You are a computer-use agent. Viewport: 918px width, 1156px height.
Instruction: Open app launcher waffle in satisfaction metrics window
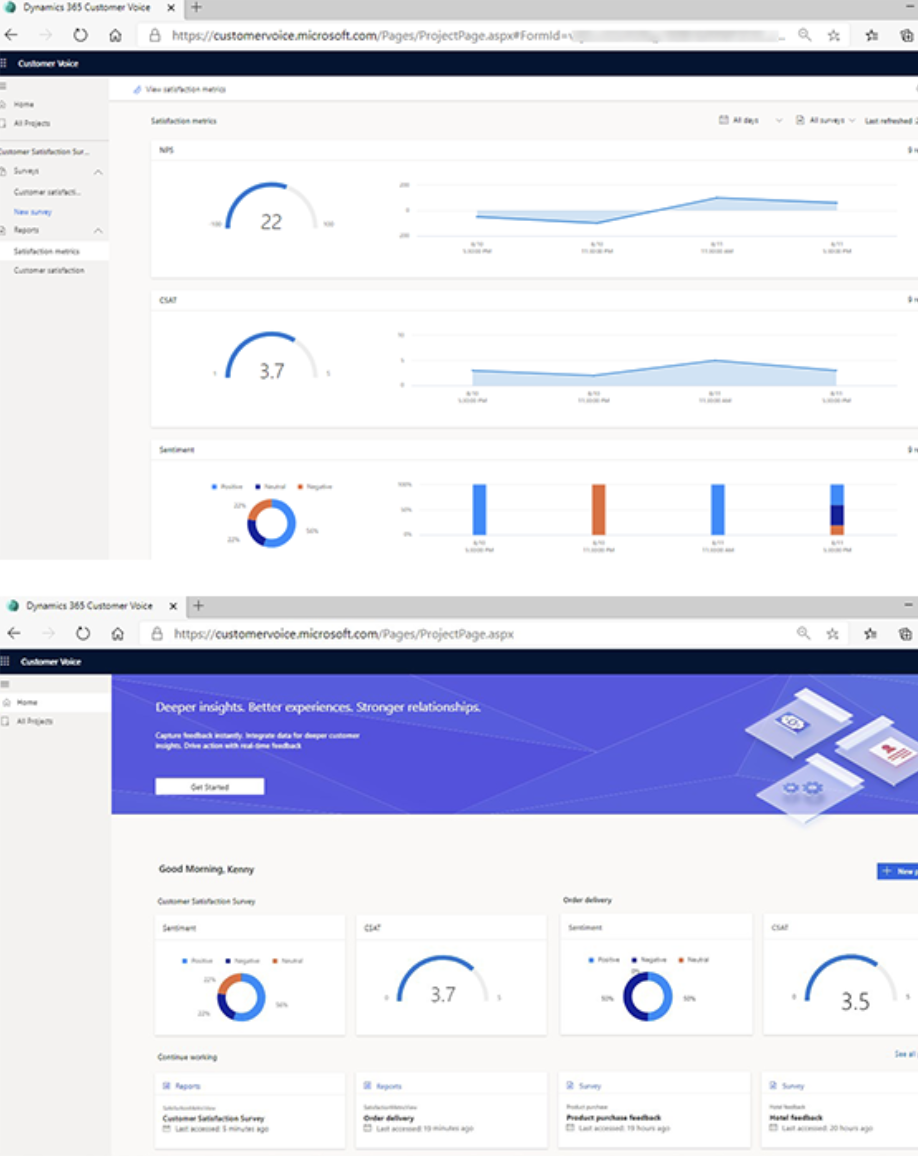[x=4, y=63]
